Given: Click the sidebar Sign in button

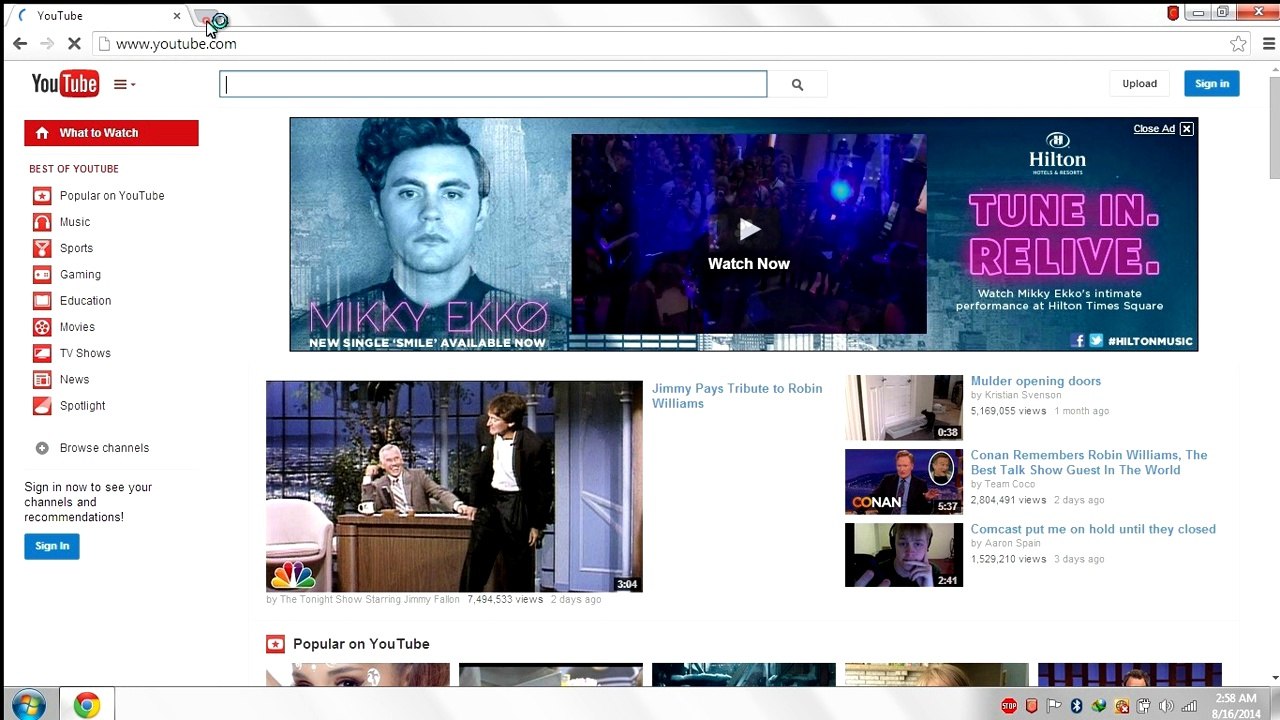Looking at the screenshot, I should [52, 546].
